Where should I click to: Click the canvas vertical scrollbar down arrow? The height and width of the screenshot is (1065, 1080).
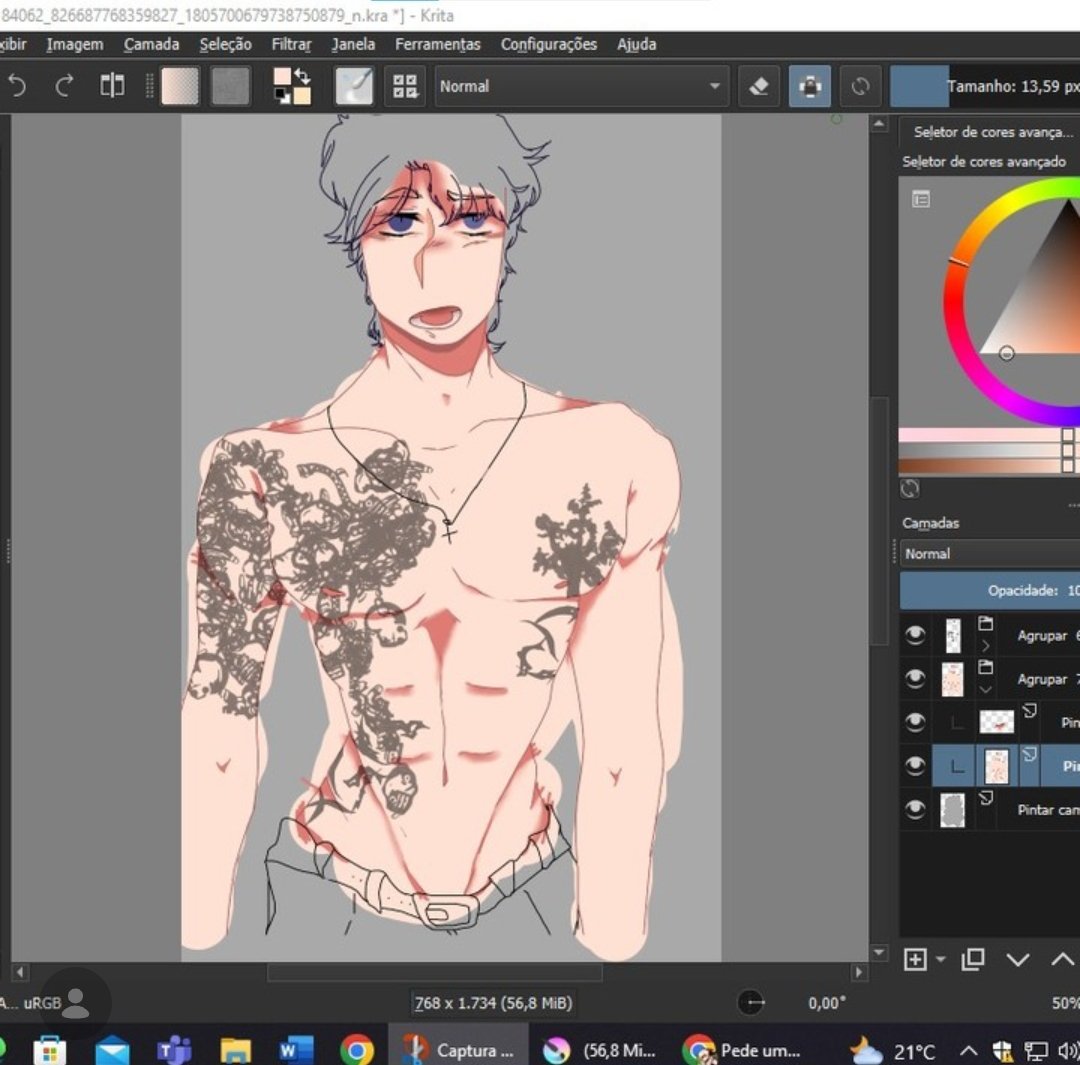[879, 953]
